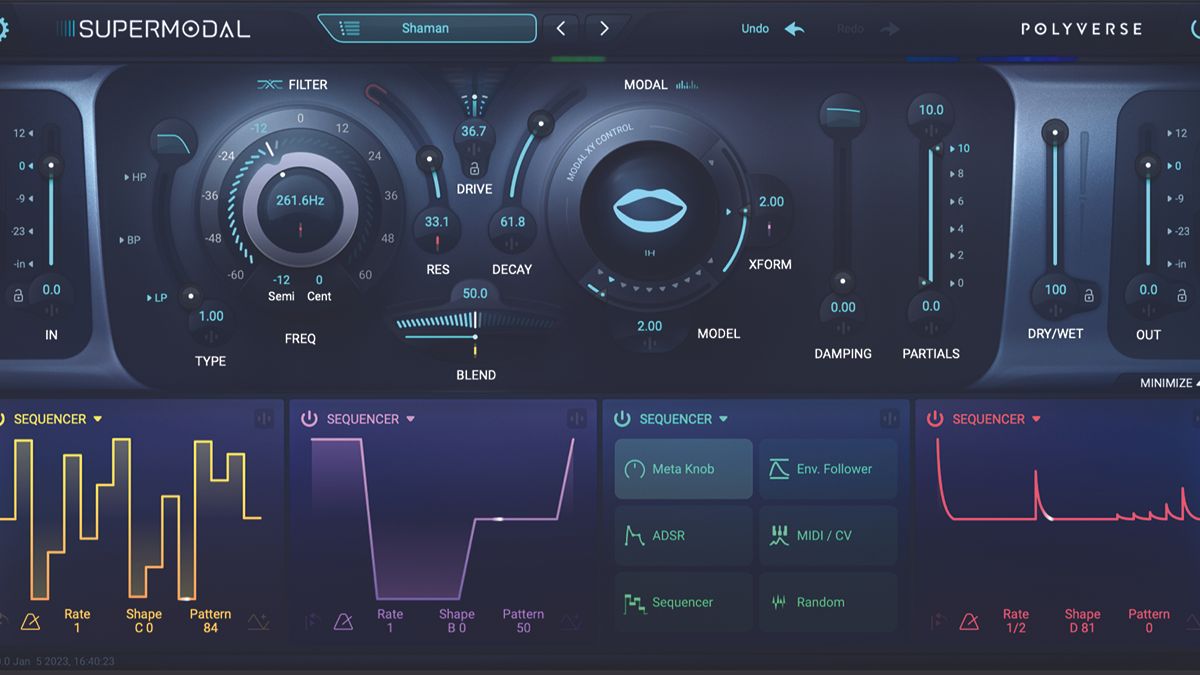Viewport: 1200px width, 675px height.
Task: Open the orange SEQUENCER dropdown
Action: pyautogui.click(x=100, y=418)
